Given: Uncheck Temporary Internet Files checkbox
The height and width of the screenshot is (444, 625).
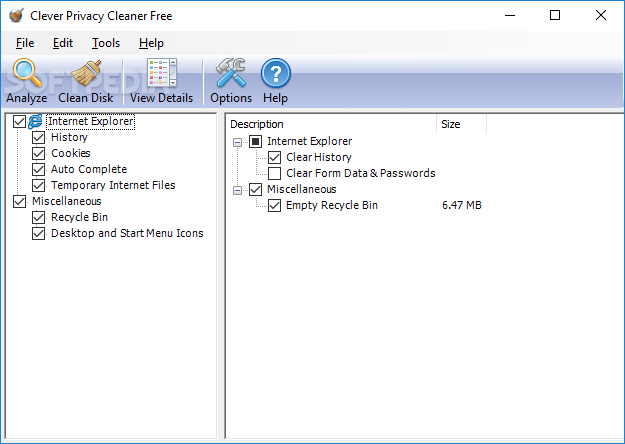Looking at the screenshot, I should click(38, 185).
